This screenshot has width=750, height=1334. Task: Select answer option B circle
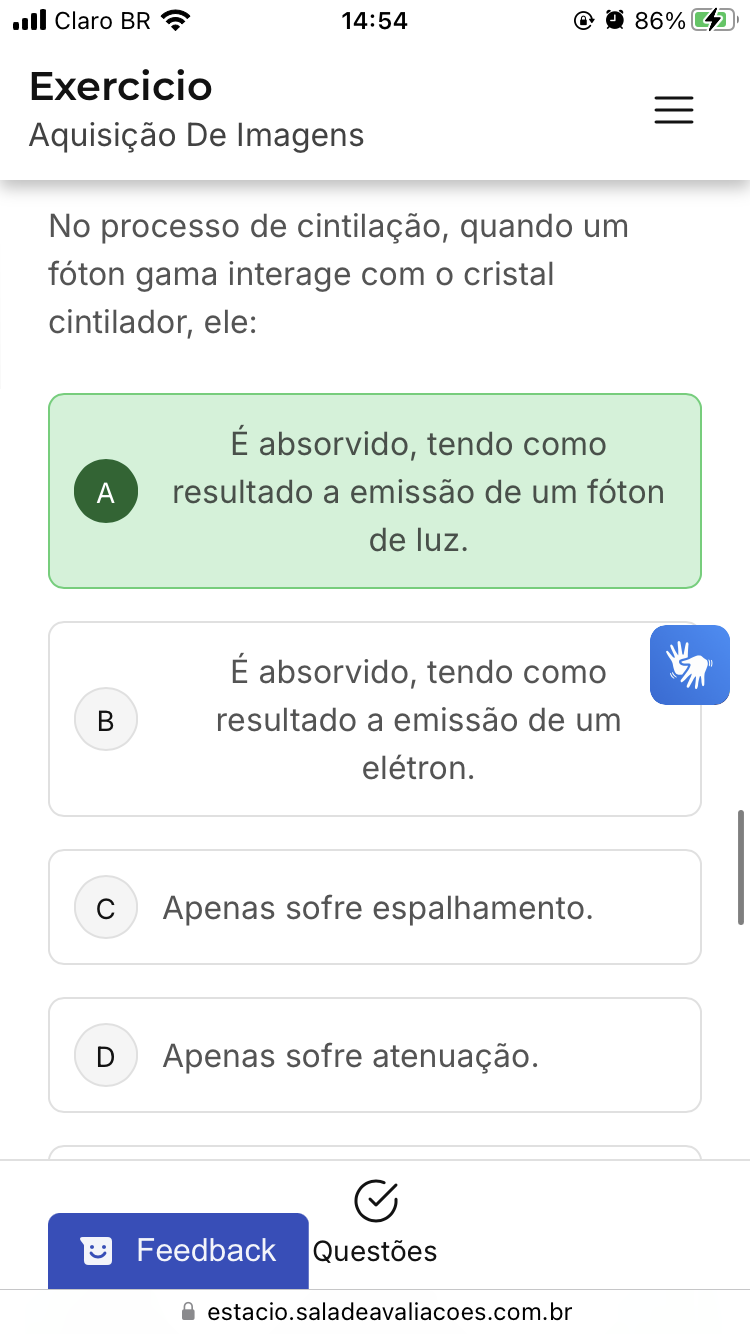[106, 720]
